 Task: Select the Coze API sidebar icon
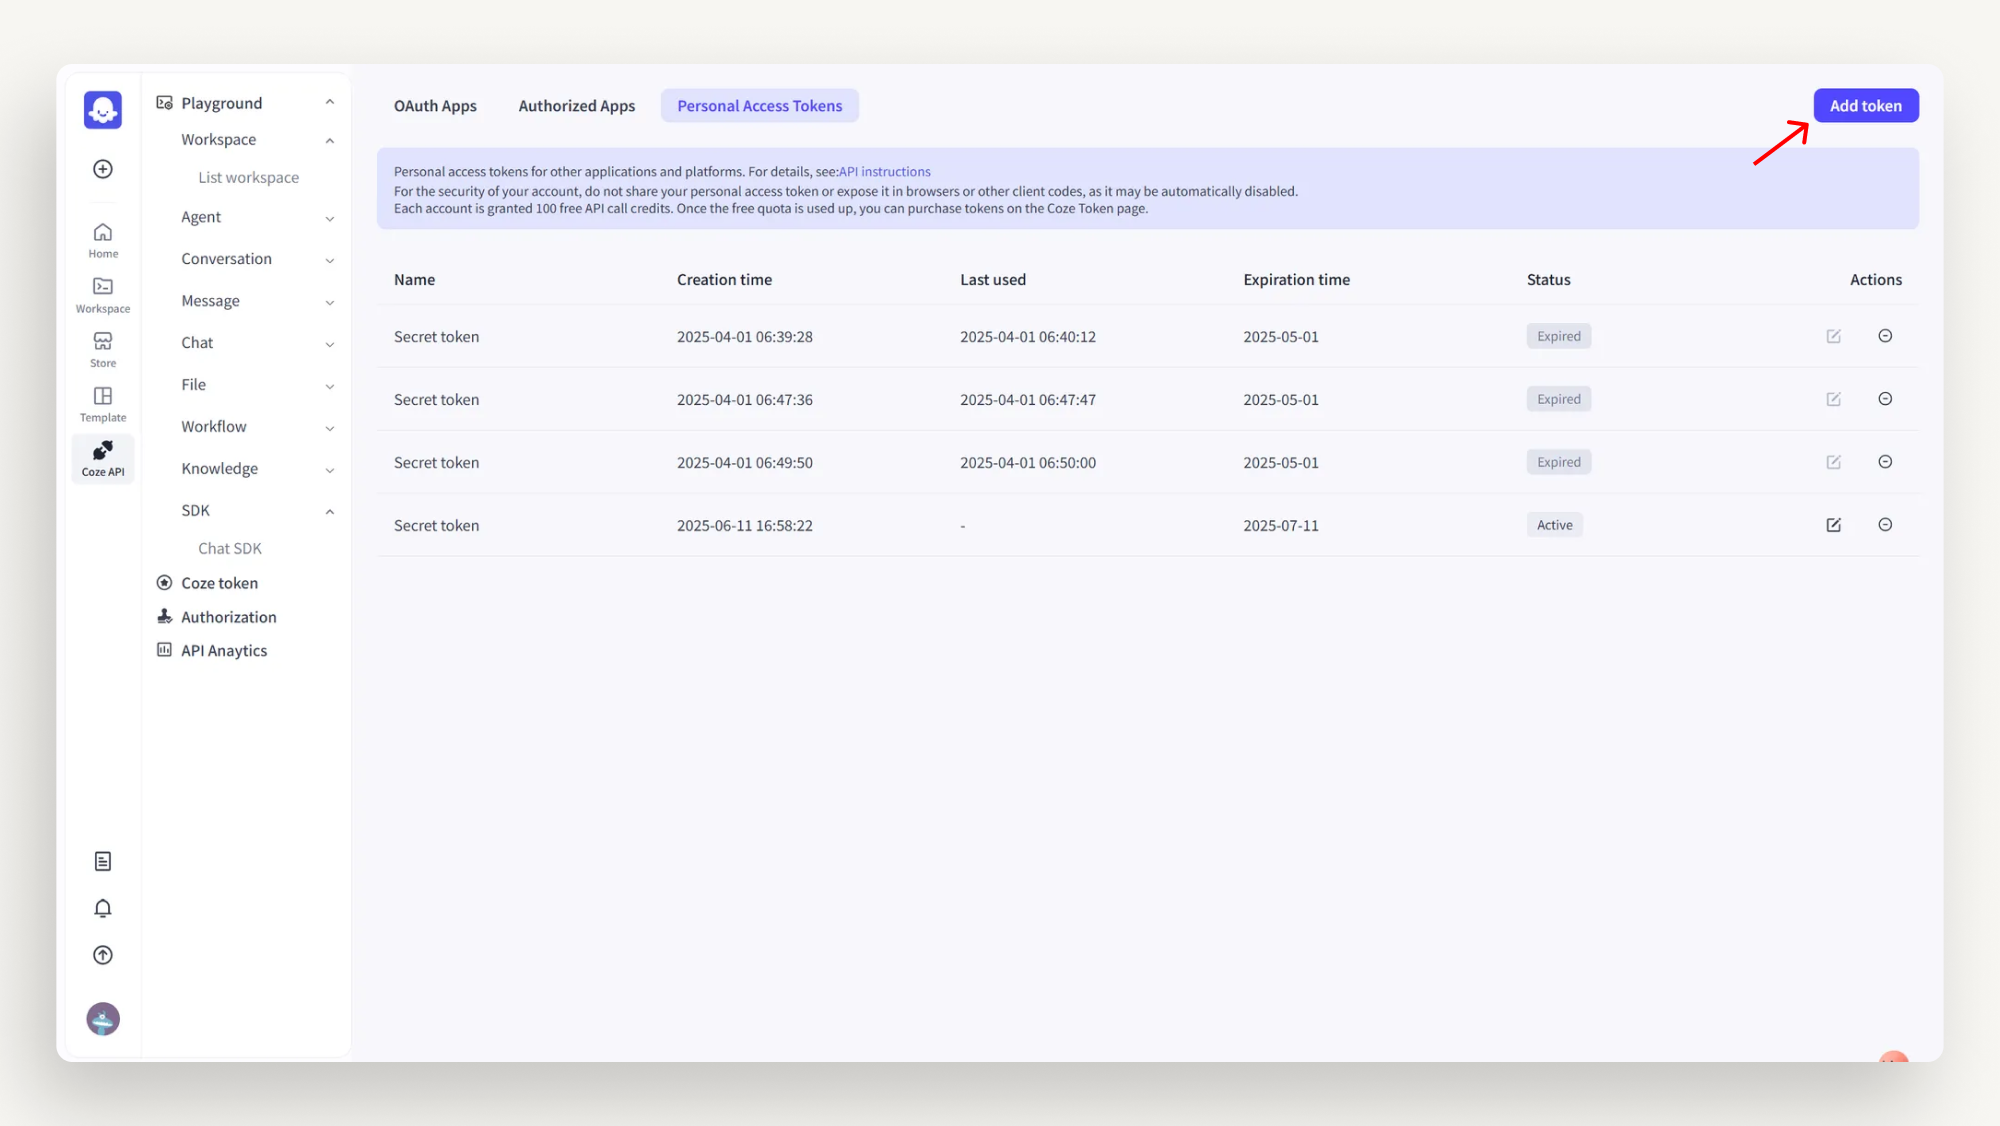point(102,458)
